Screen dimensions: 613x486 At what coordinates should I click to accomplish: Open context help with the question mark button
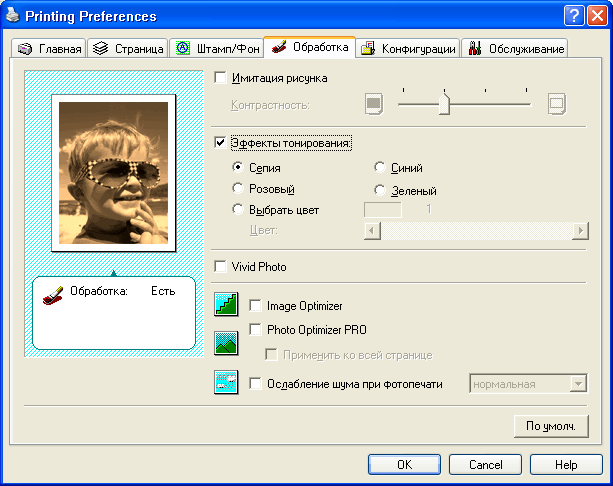click(x=573, y=16)
